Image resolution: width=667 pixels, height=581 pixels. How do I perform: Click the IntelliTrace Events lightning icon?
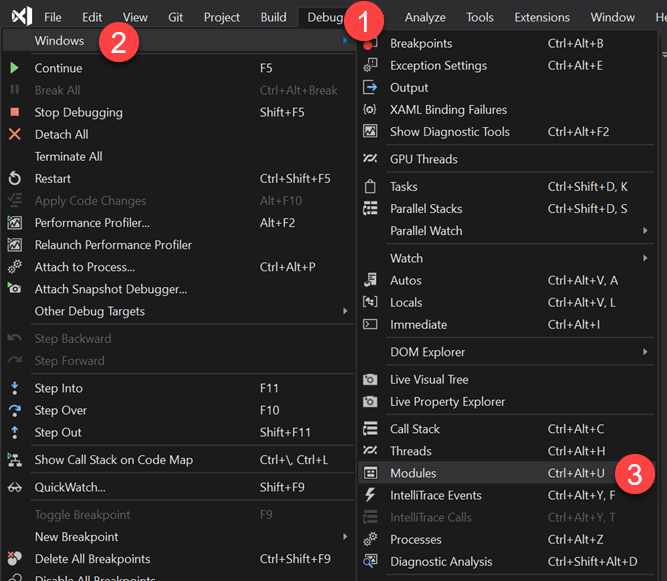tap(370, 495)
